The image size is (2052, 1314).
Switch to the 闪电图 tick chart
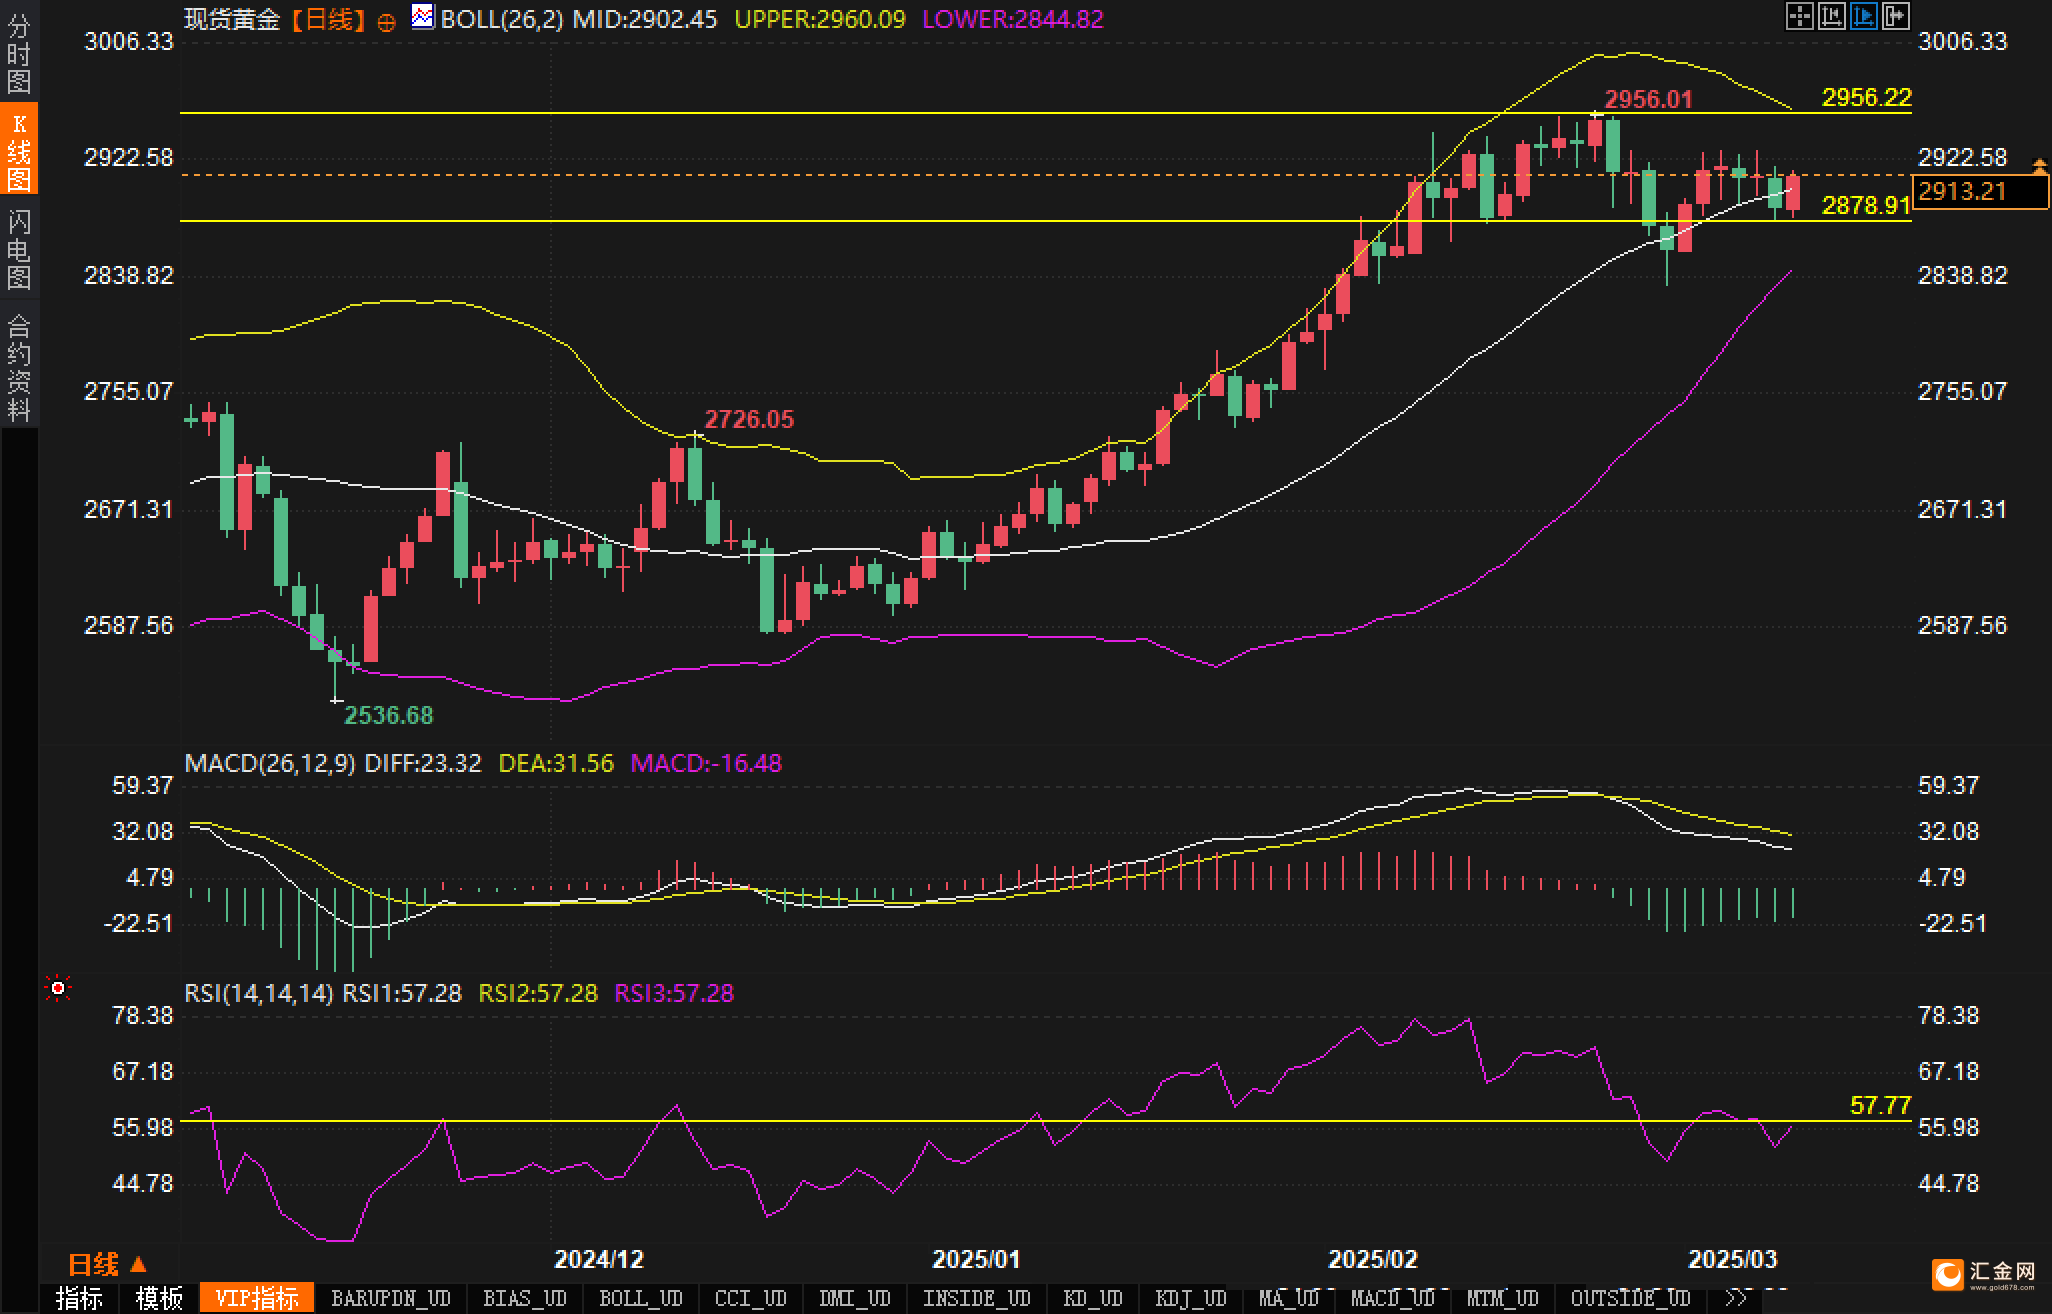pyautogui.click(x=19, y=249)
